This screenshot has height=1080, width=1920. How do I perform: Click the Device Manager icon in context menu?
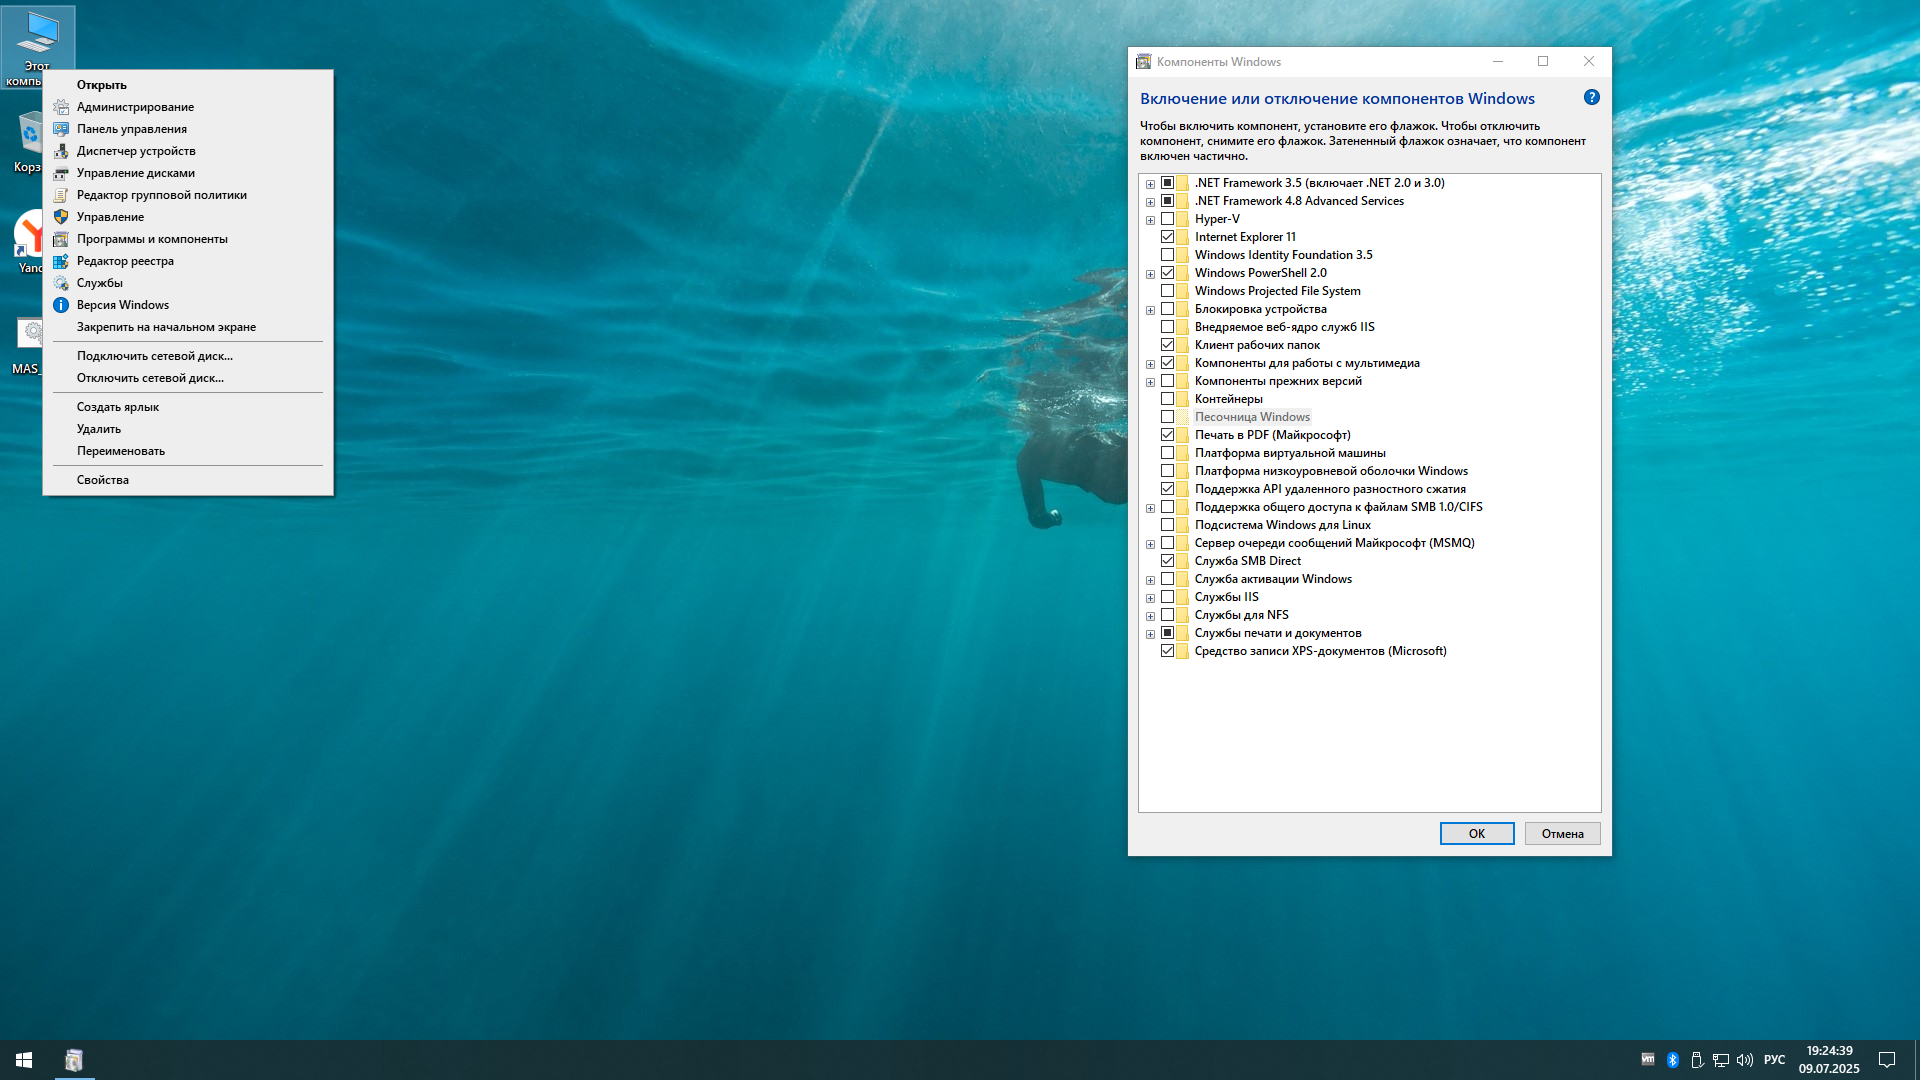(61, 151)
